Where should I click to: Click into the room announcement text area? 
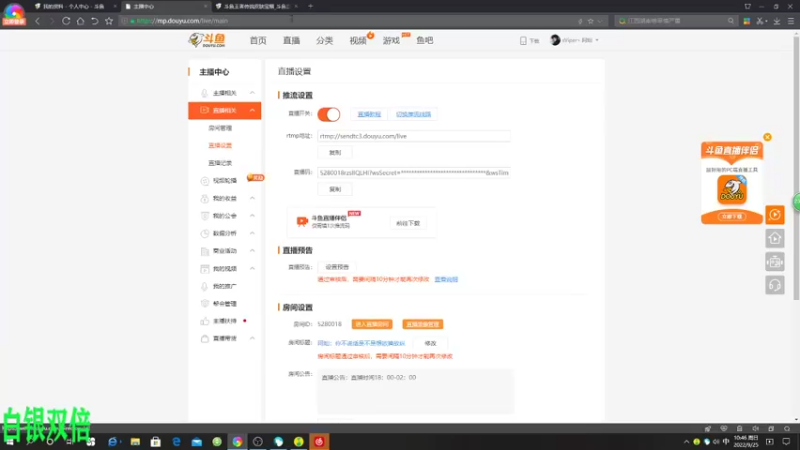[415, 391]
